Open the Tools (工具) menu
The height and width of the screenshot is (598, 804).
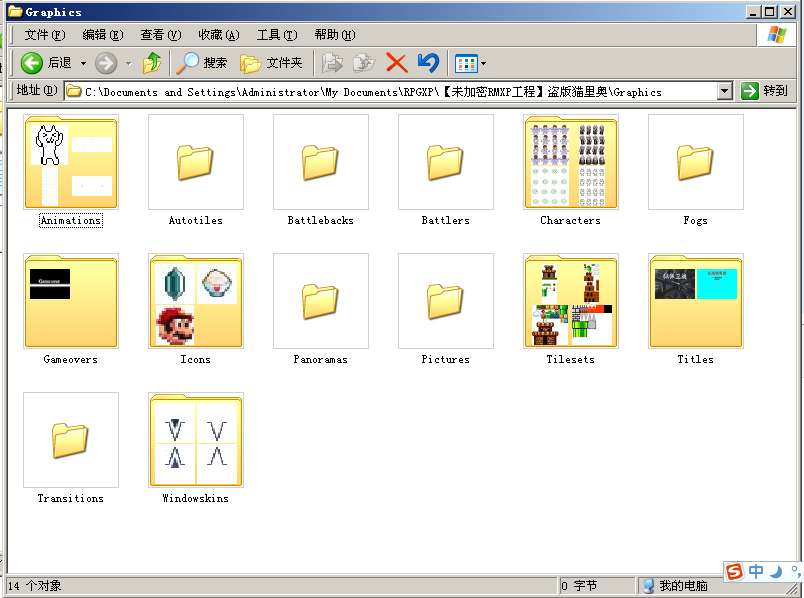[x=277, y=35]
